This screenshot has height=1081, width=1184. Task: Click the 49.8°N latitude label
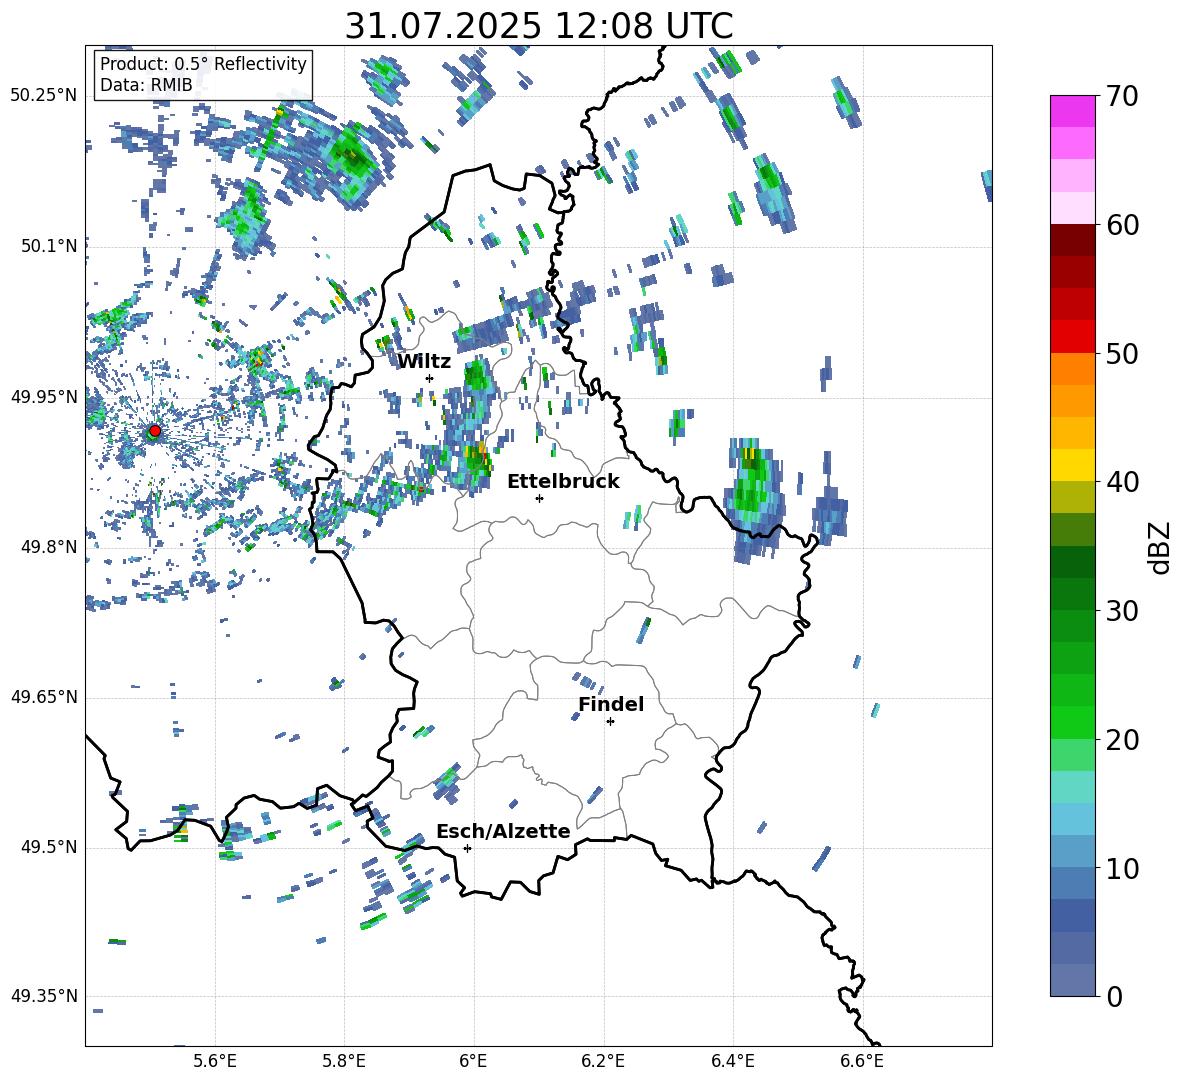[49, 547]
